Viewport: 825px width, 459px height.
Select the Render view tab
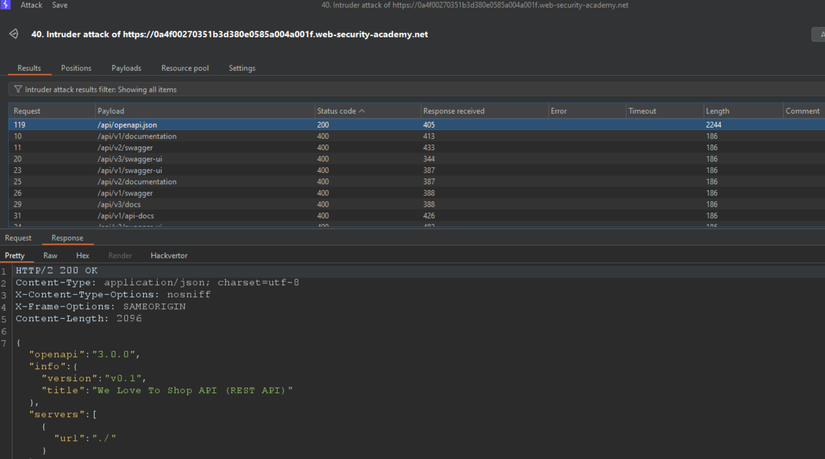[120, 256]
